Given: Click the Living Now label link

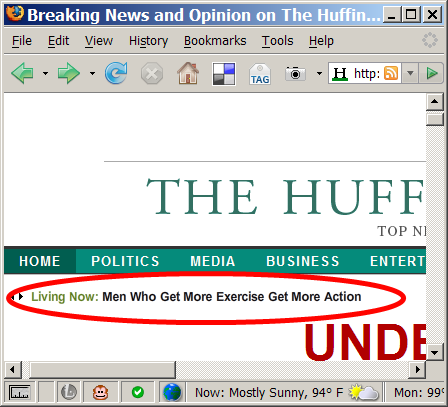Looking at the screenshot, I should tap(65, 297).
